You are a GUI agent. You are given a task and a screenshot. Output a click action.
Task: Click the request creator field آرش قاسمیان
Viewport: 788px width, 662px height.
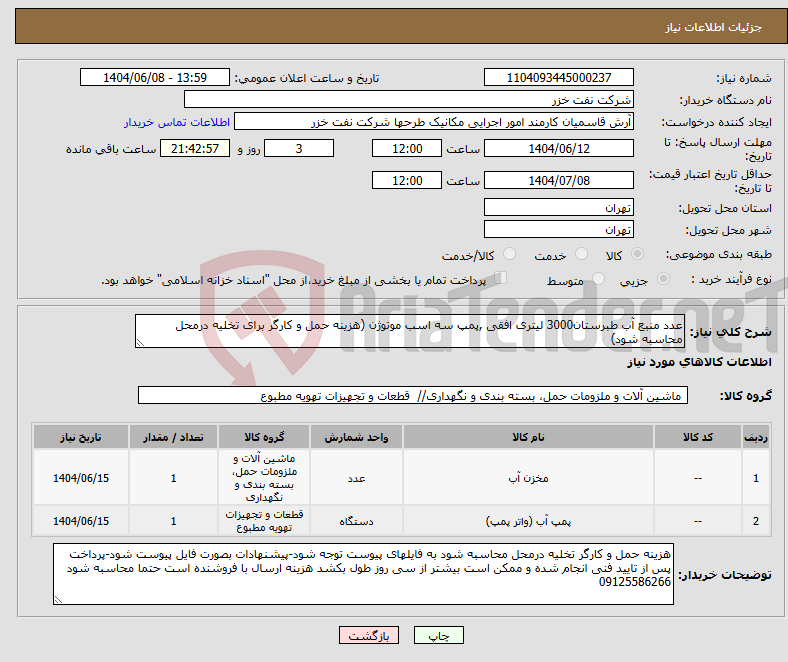(x=434, y=122)
